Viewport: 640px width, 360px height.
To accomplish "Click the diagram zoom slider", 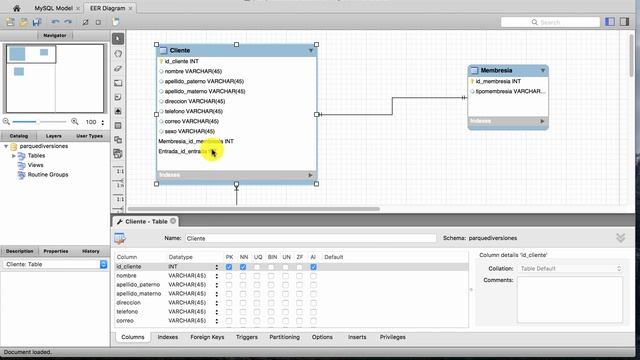I will click(x=39, y=122).
